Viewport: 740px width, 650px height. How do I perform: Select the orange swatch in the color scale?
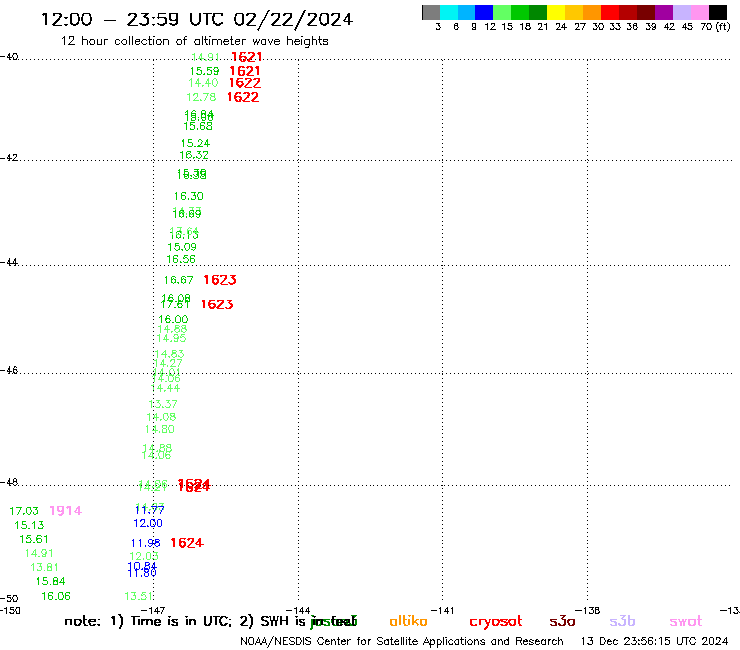coord(592,12)
